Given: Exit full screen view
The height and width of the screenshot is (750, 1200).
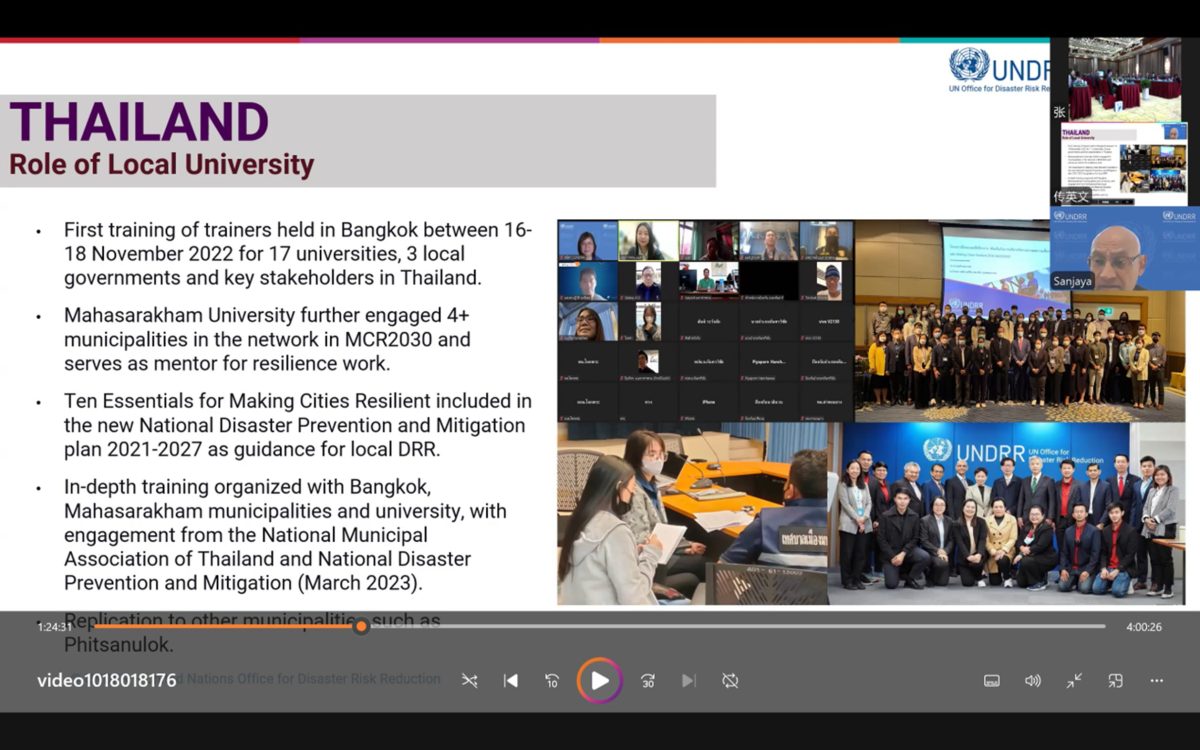Looking at the screenshot, I should [x=1074, y=681].
